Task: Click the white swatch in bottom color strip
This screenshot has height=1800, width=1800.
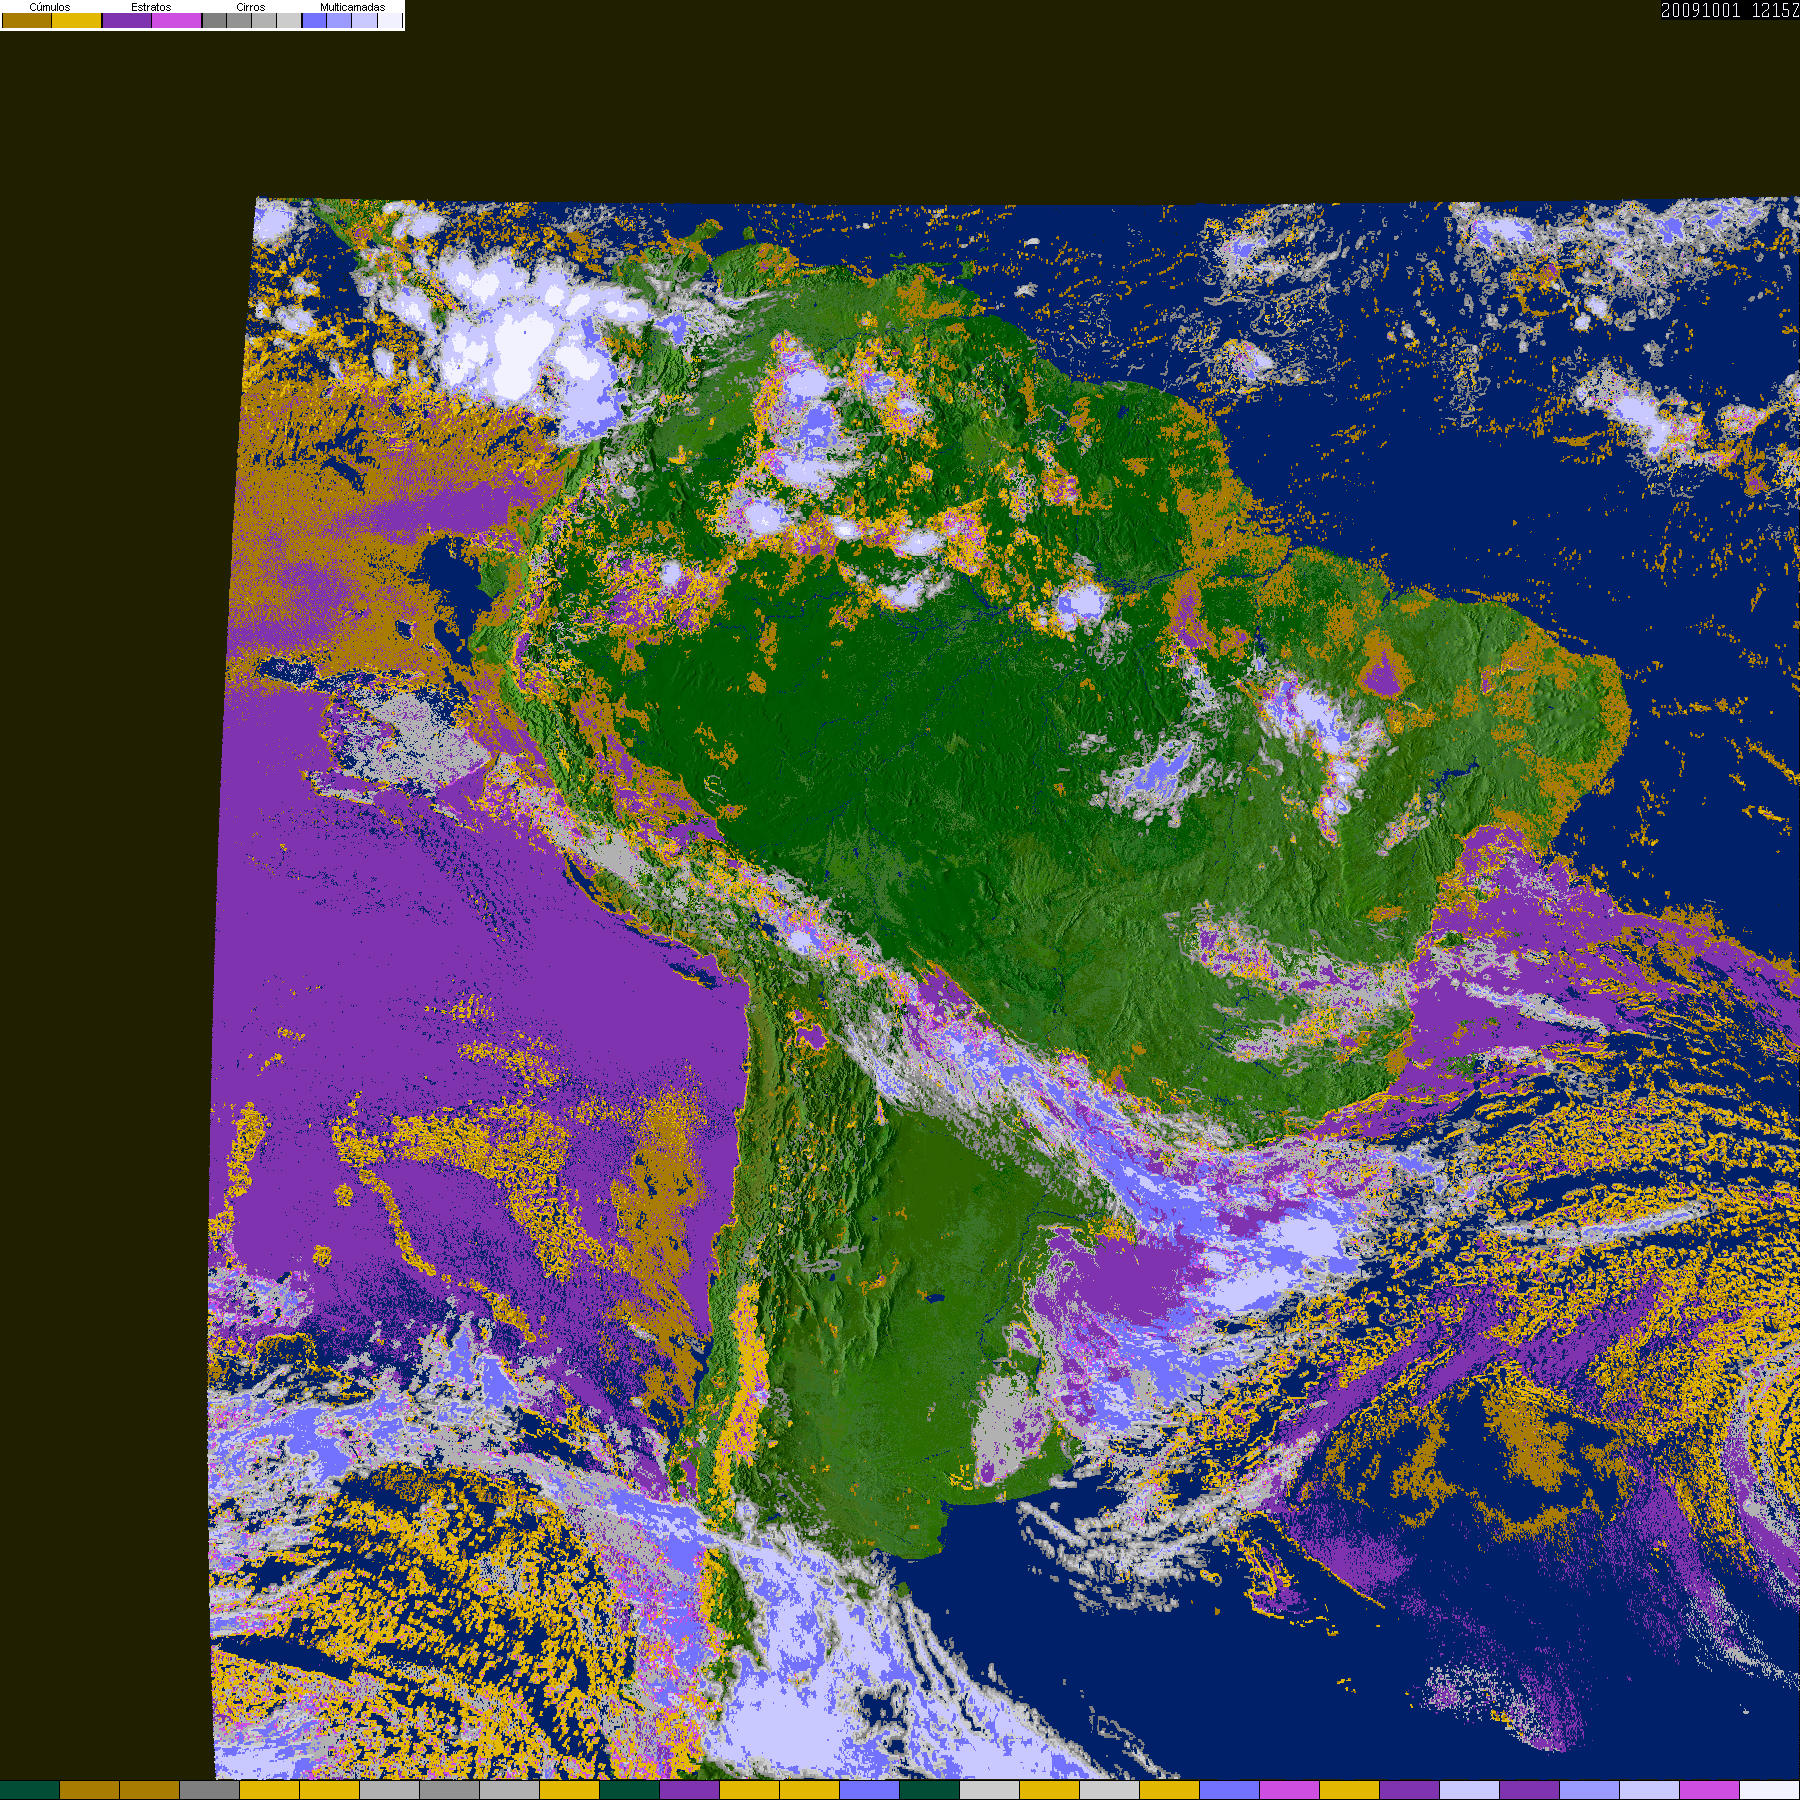Action: tap(1770, 1790)
